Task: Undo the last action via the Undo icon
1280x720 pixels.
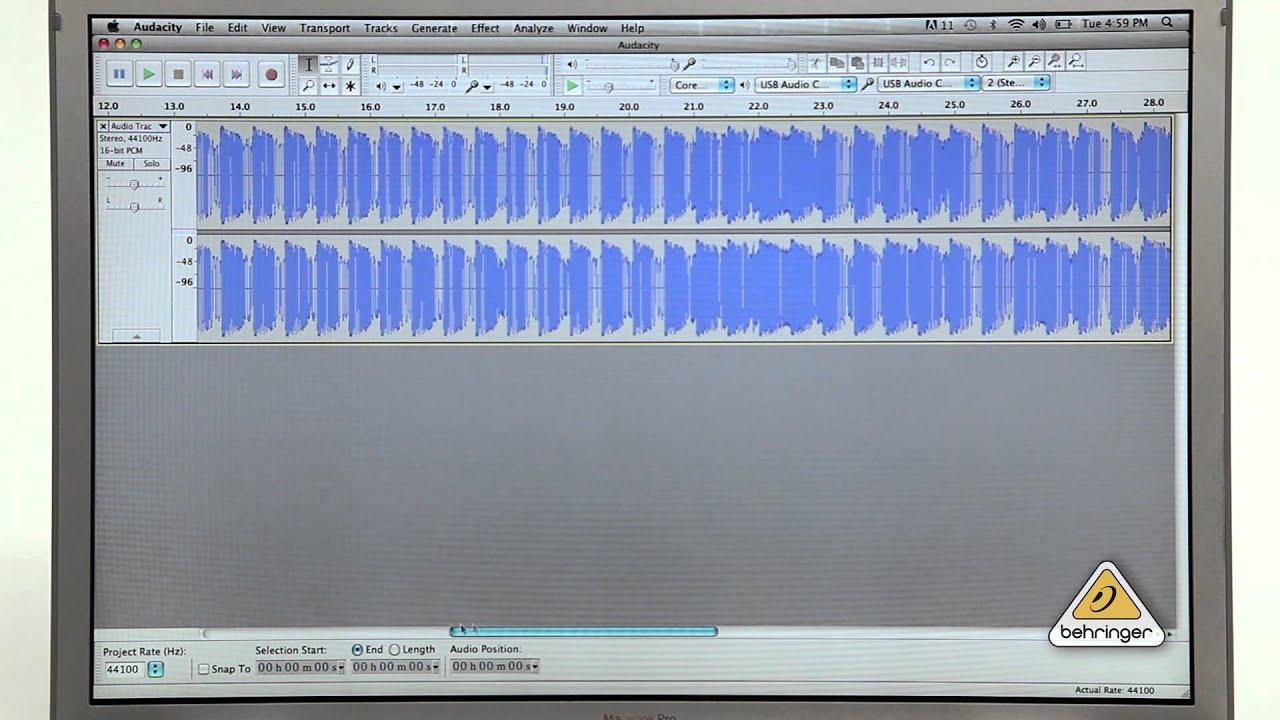Action: point(929,62)
